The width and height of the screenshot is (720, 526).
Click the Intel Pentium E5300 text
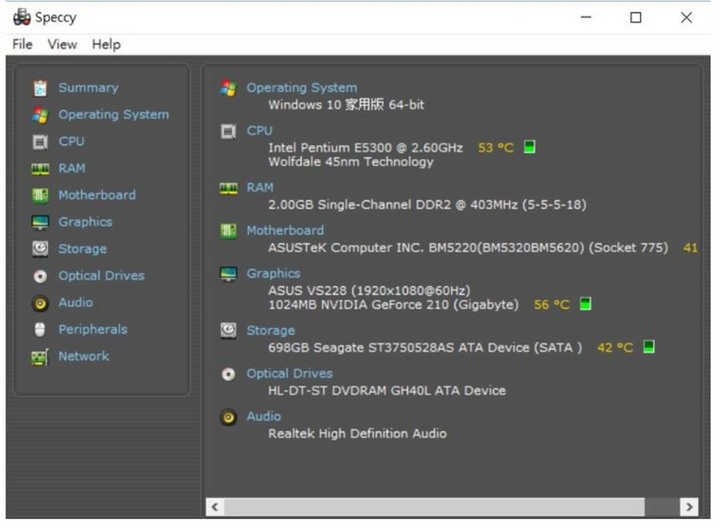point(366,148)
